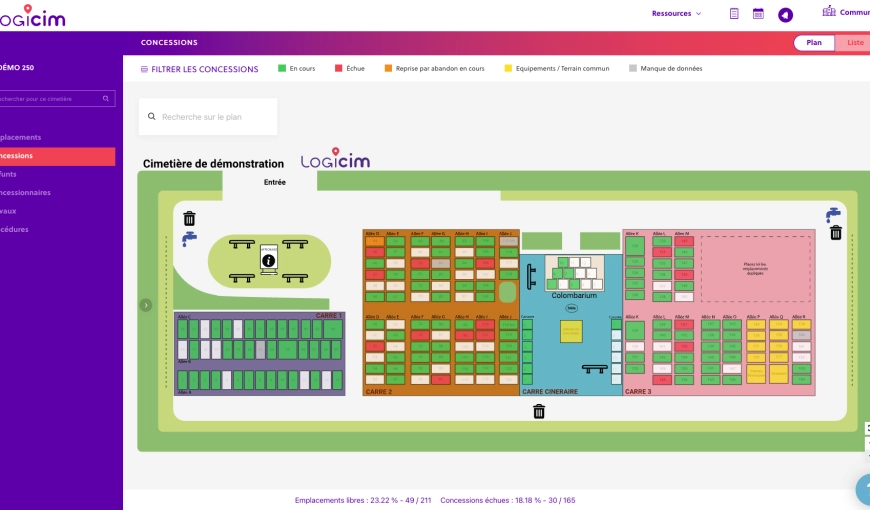Open Défunts in the sidebar menu
870x510 pixels.
[x=8, y=174]
